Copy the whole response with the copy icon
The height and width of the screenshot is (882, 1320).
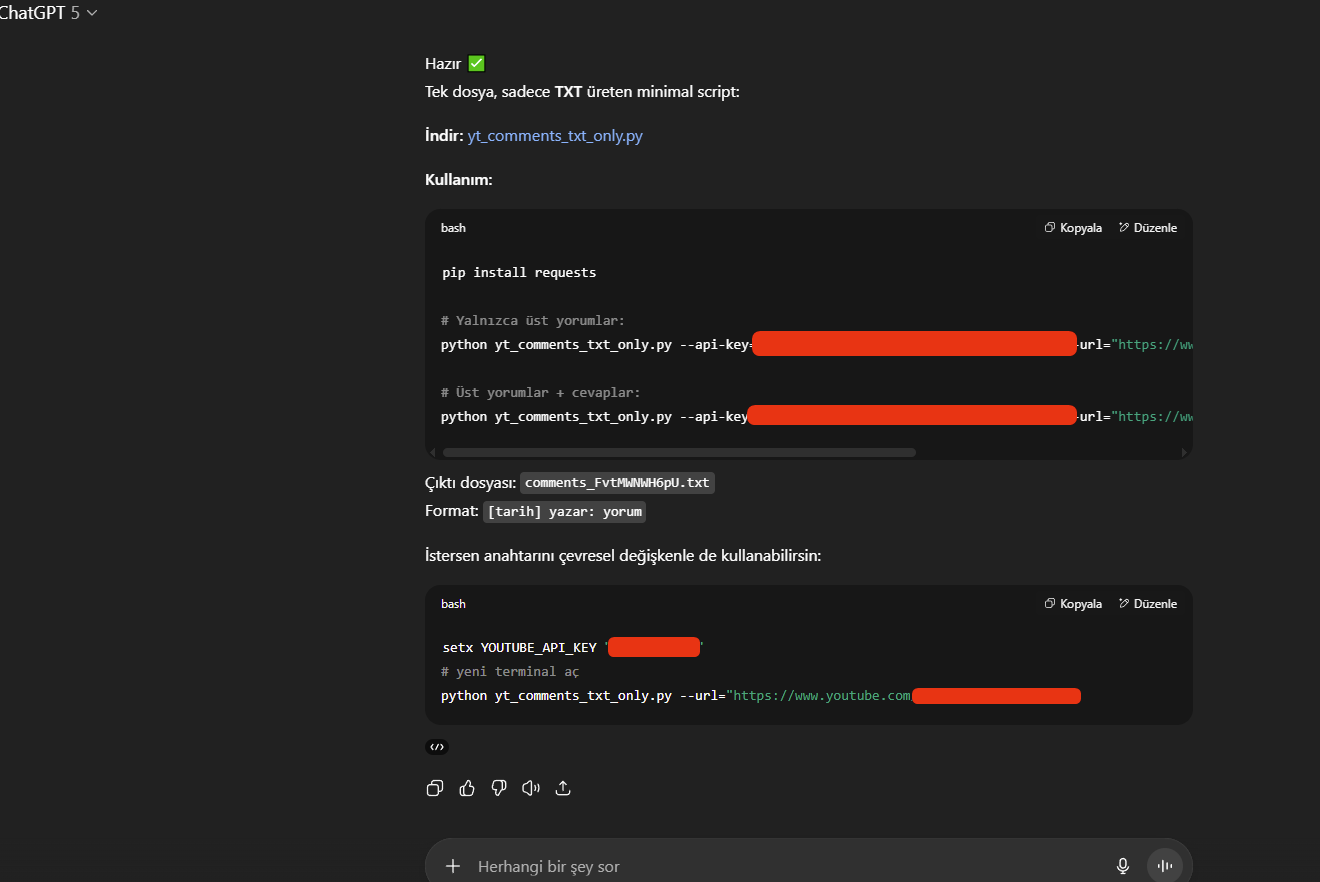coord(435,788)
